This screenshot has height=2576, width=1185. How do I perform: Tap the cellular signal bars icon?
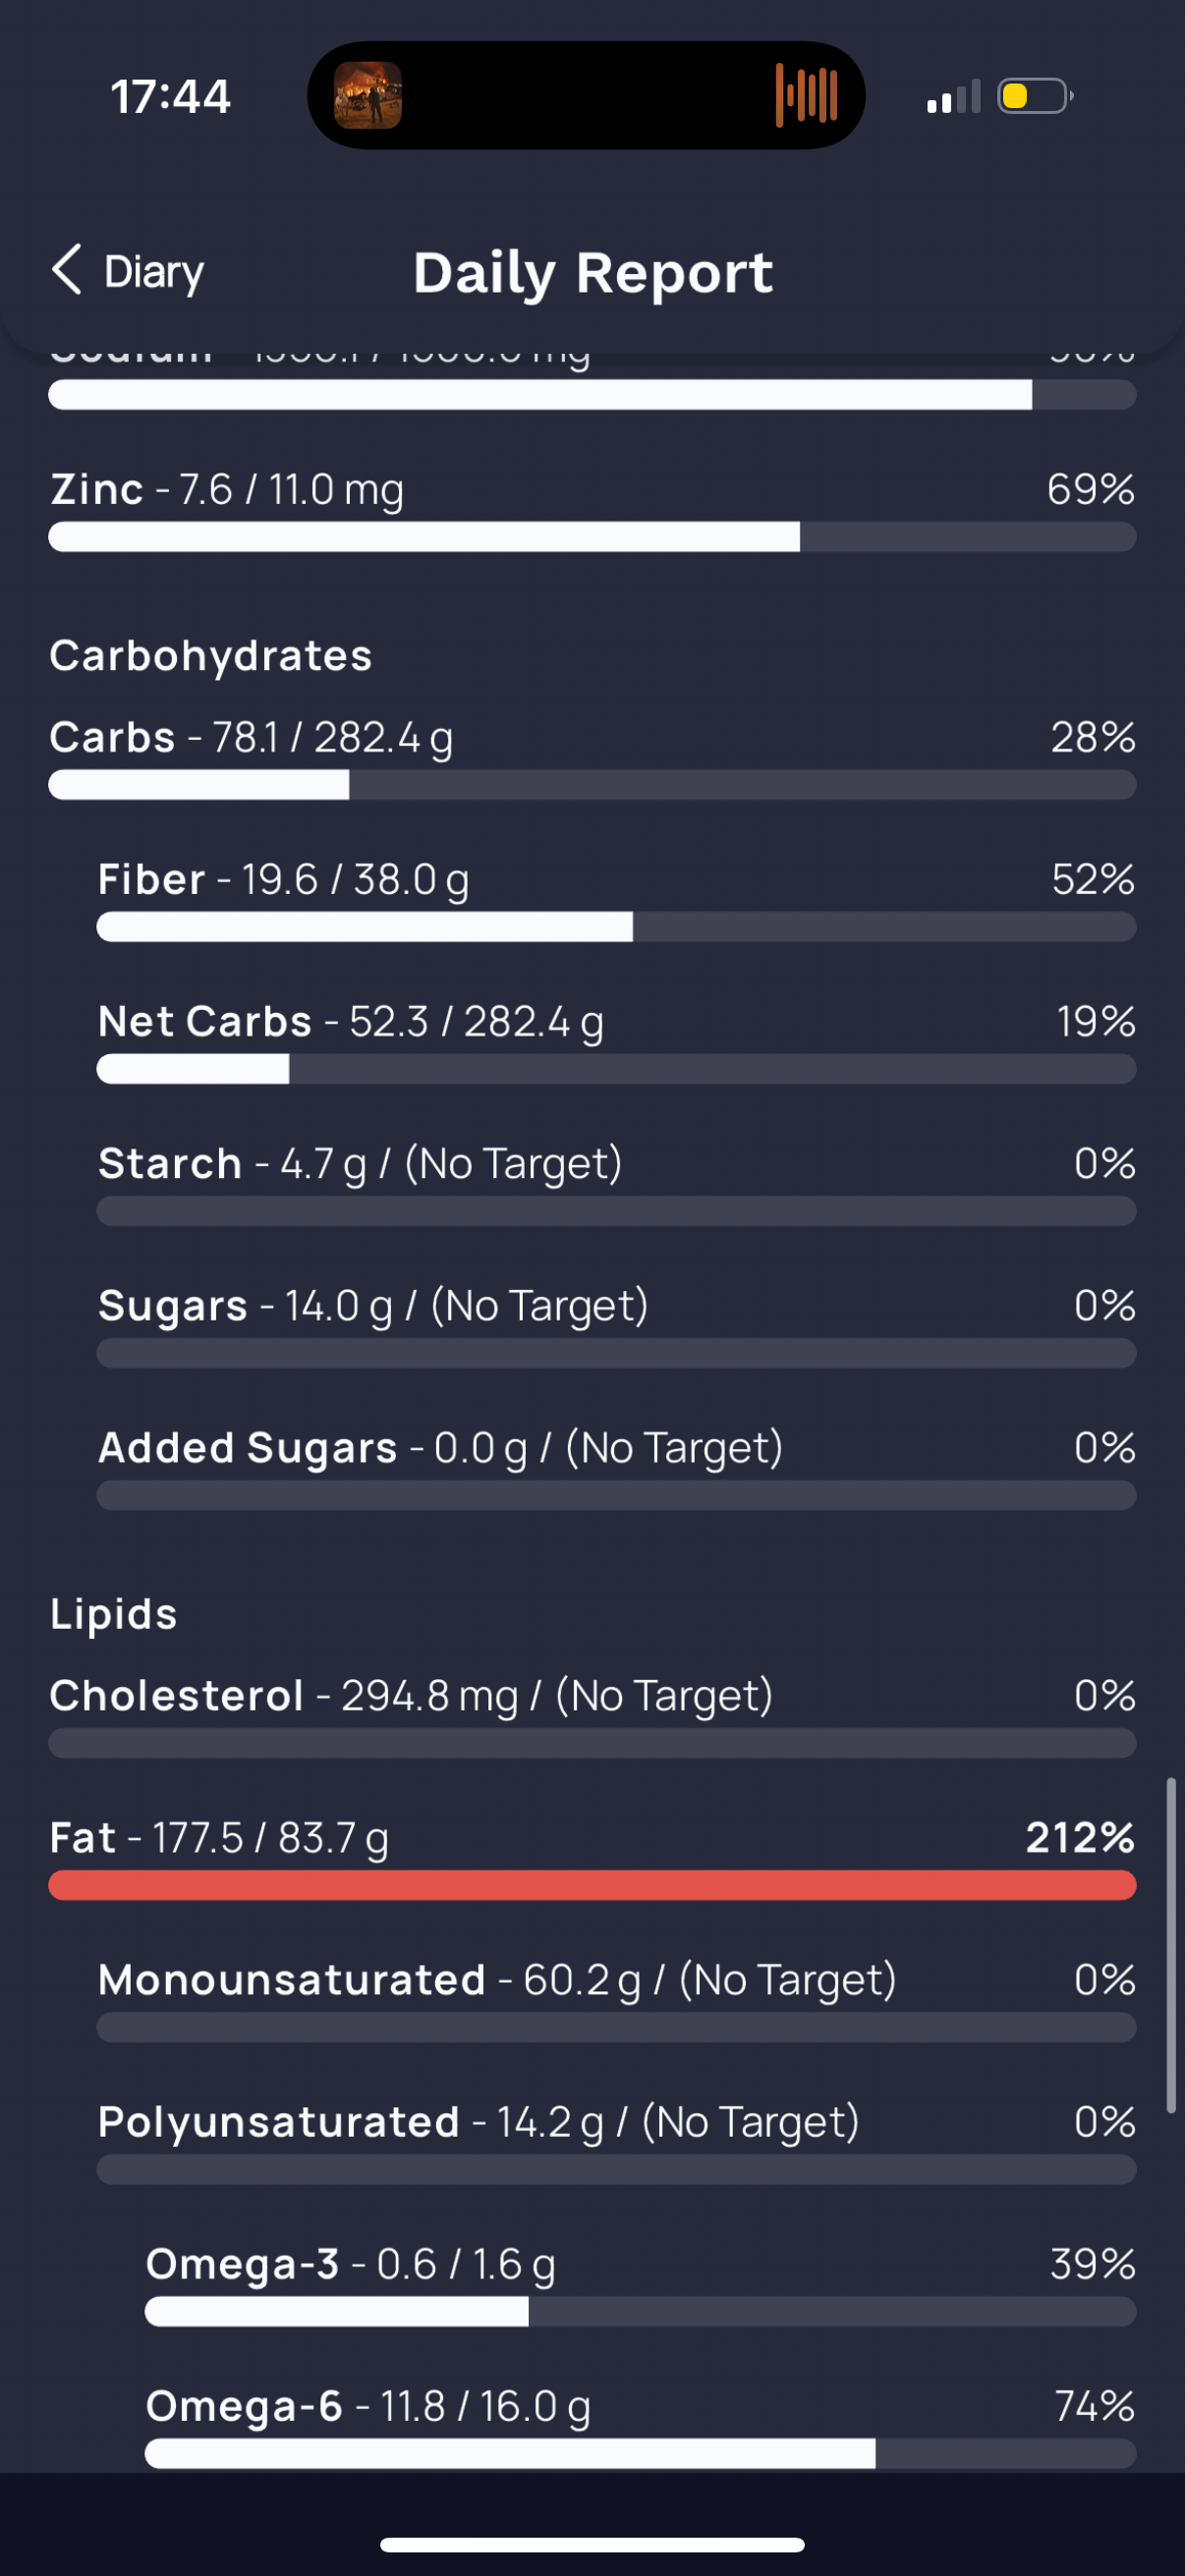(953, 97)
